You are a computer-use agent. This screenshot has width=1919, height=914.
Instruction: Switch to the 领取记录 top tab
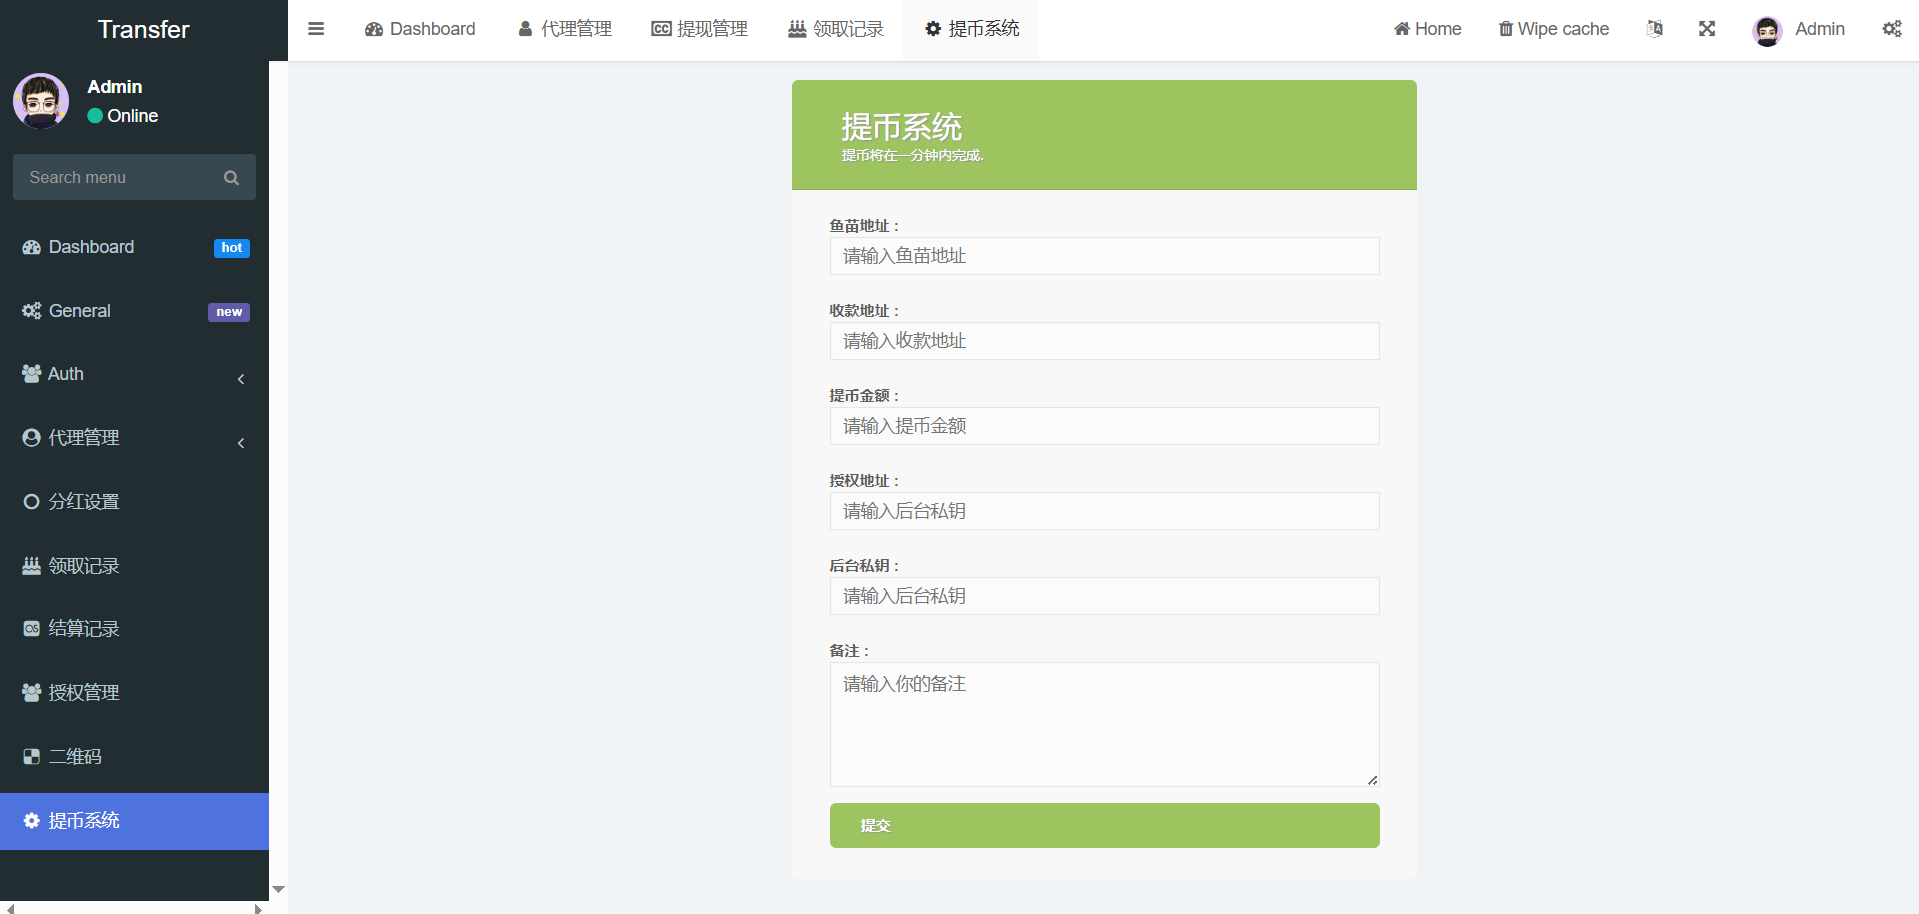coord(836,29)
